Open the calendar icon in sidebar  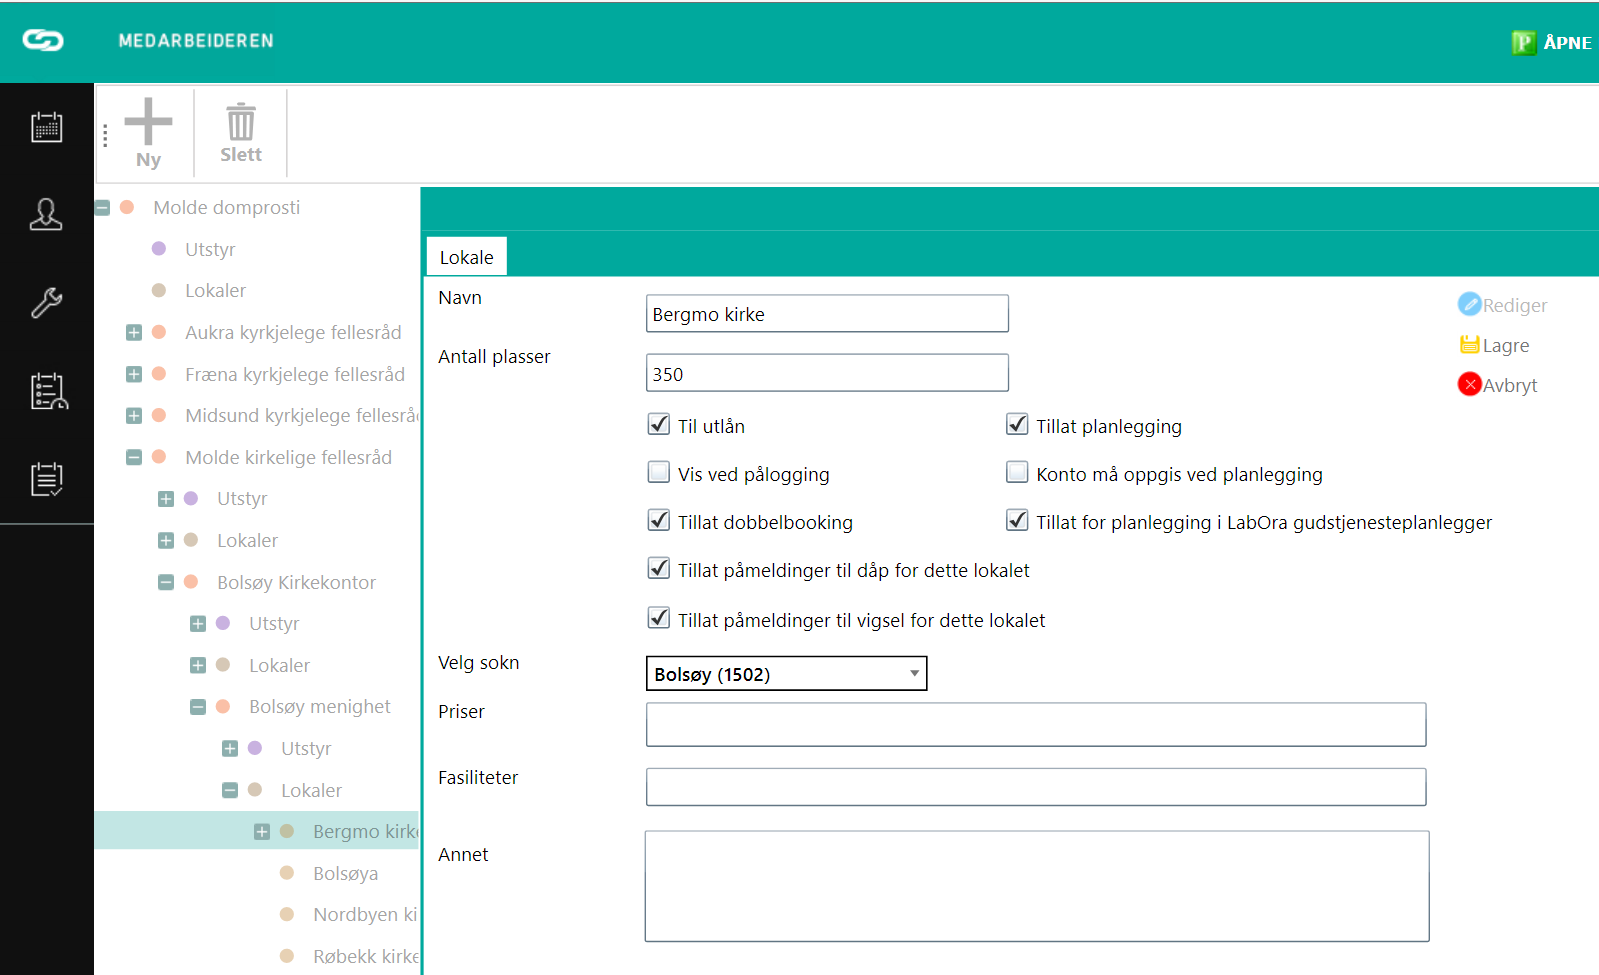(x=46, y=127)
